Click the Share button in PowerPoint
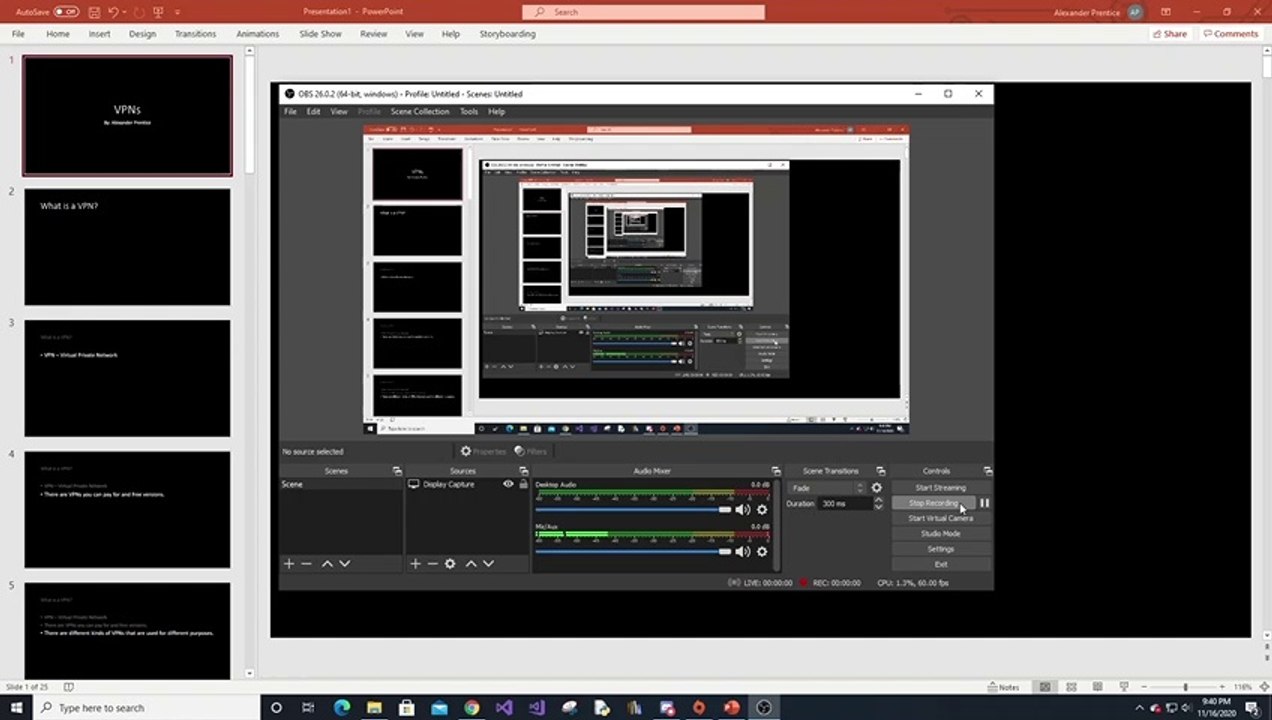The height and width of the screenshot is (720, 1272). [x=1169, y=34]
